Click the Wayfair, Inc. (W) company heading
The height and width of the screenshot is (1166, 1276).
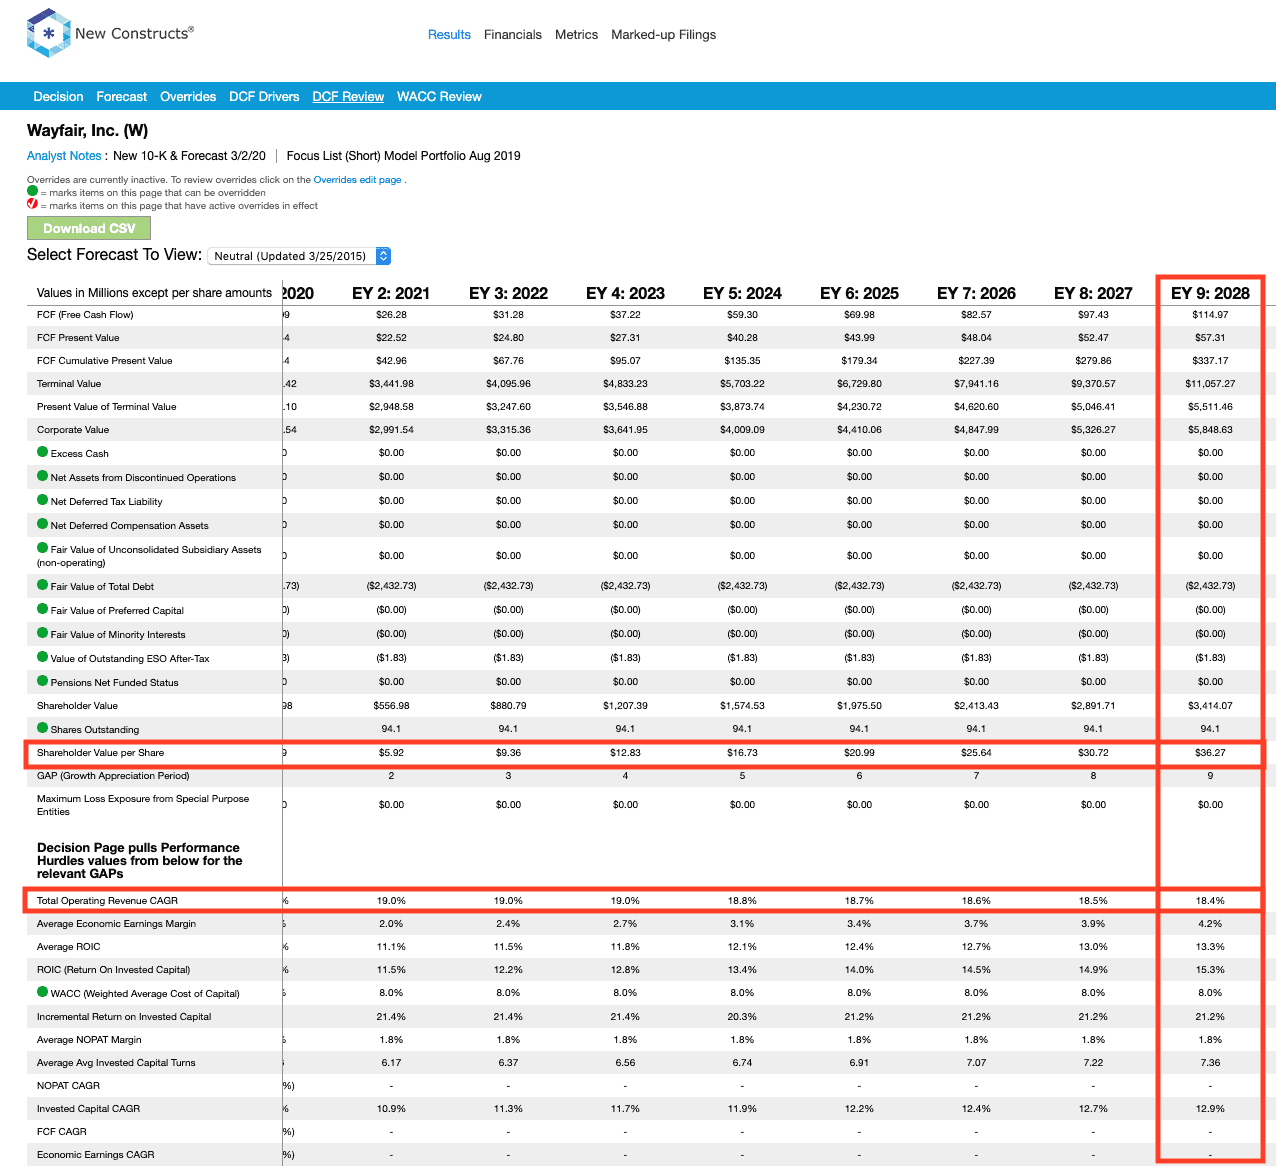(x=88, y=131)
